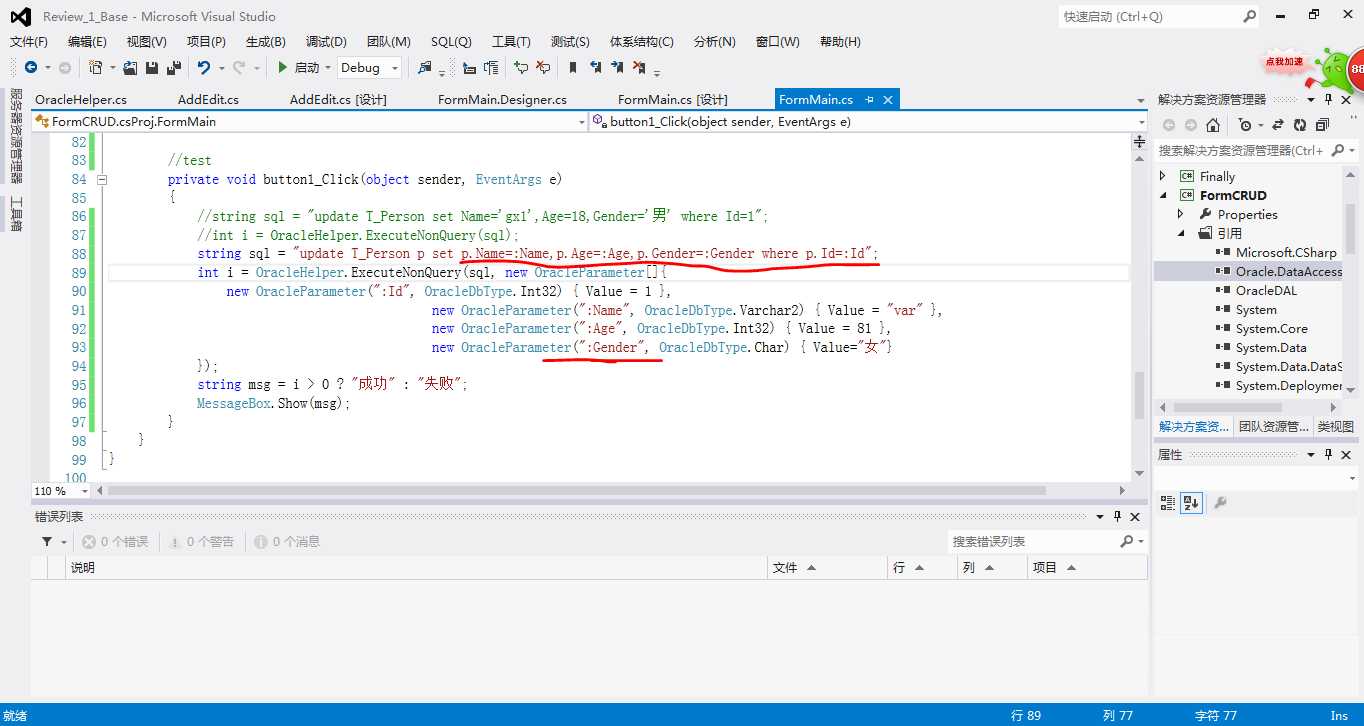Select the Oracle.DataAccess reference
Screen dimensions: 1364x726
1288,271
